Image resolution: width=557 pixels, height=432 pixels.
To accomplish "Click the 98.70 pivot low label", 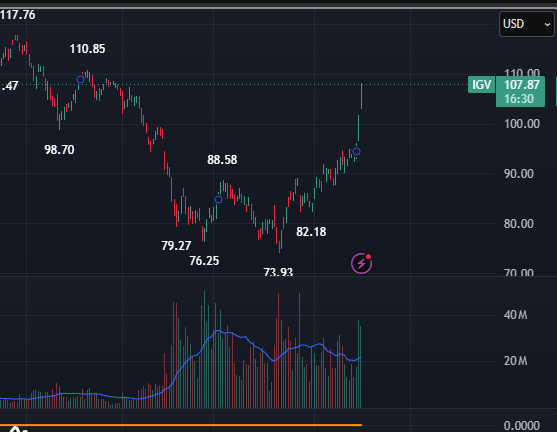I will (59, 150).
